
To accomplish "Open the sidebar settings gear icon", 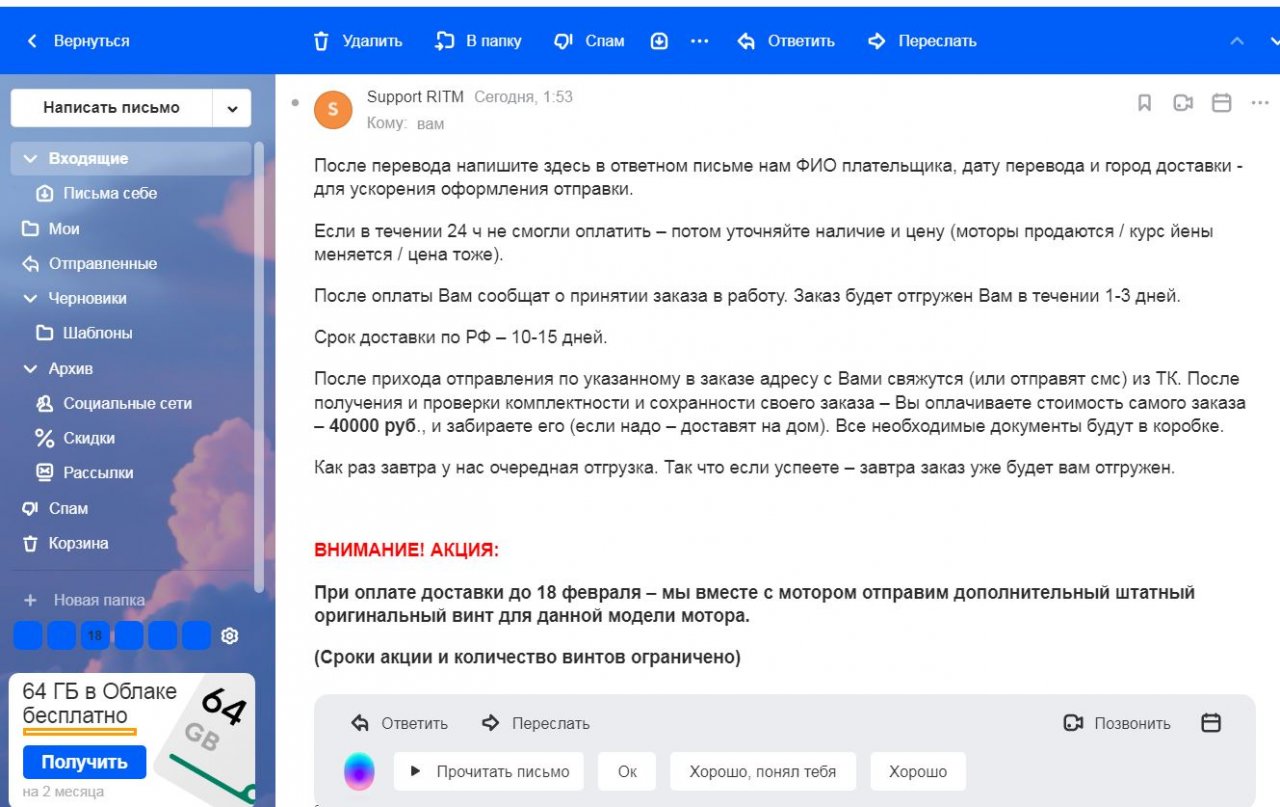I will [229, 636].
